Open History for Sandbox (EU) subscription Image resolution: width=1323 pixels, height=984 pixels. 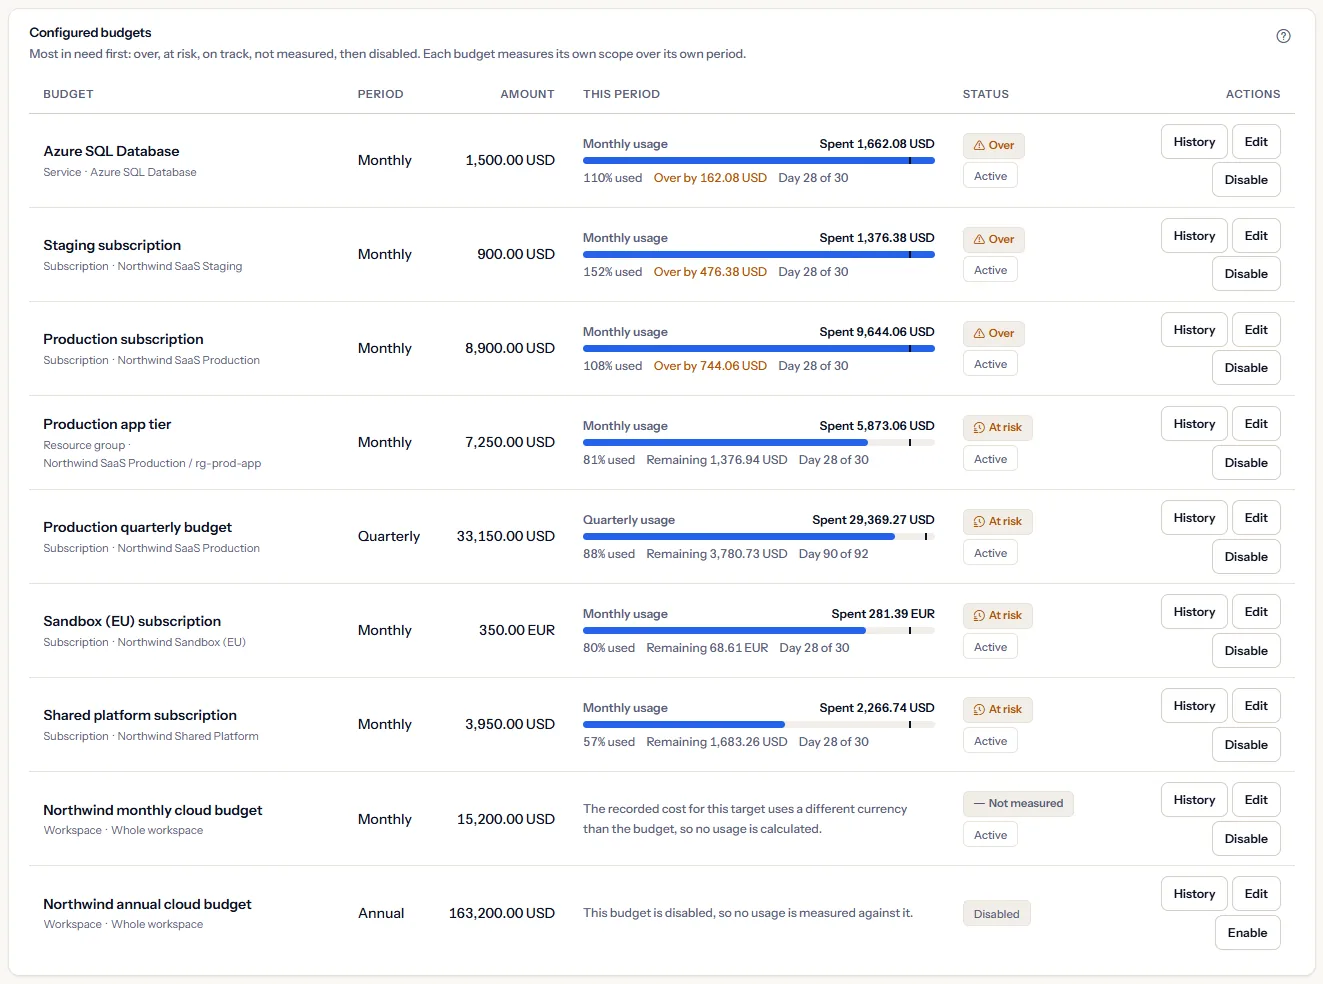tap(1194, 612)
